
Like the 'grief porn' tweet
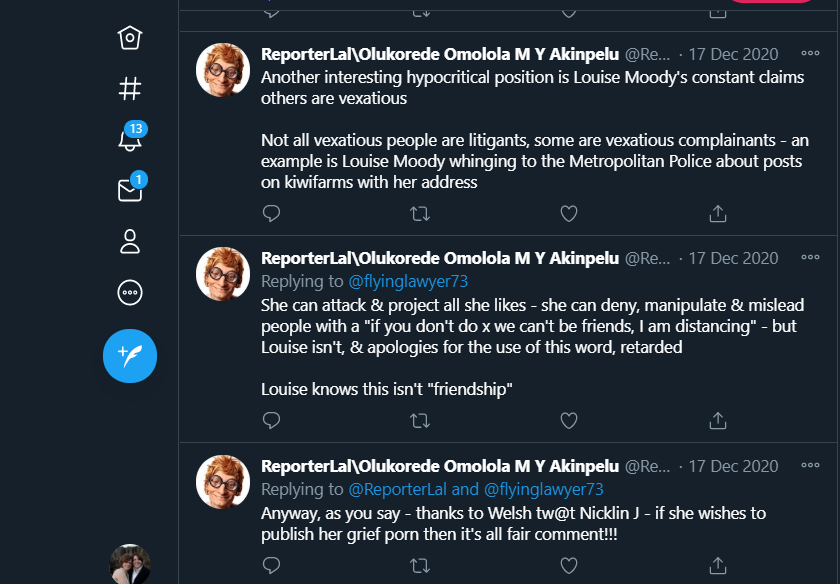[x=568, y=565]
